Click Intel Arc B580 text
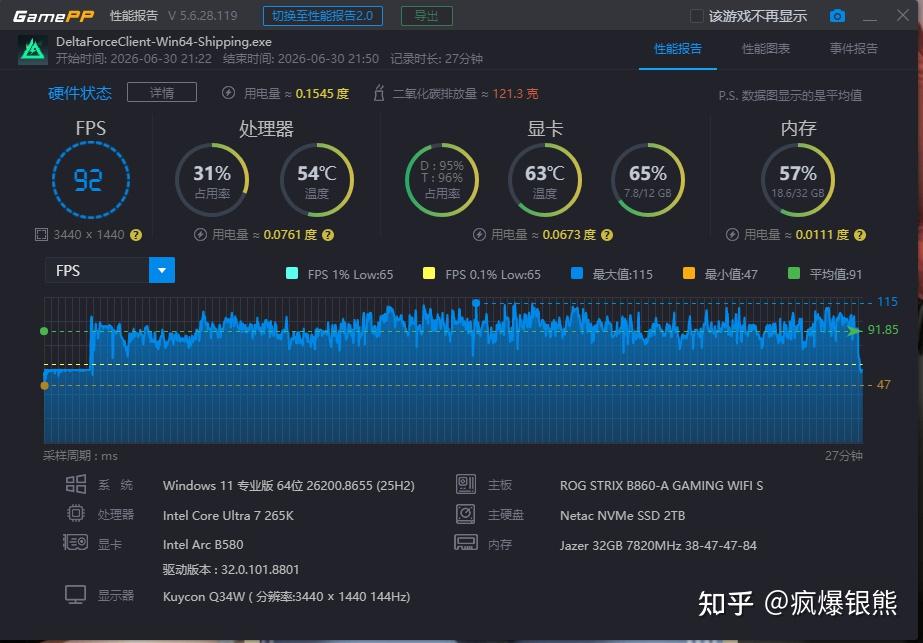Screen dimensions: 923x643 click(202, 544)
